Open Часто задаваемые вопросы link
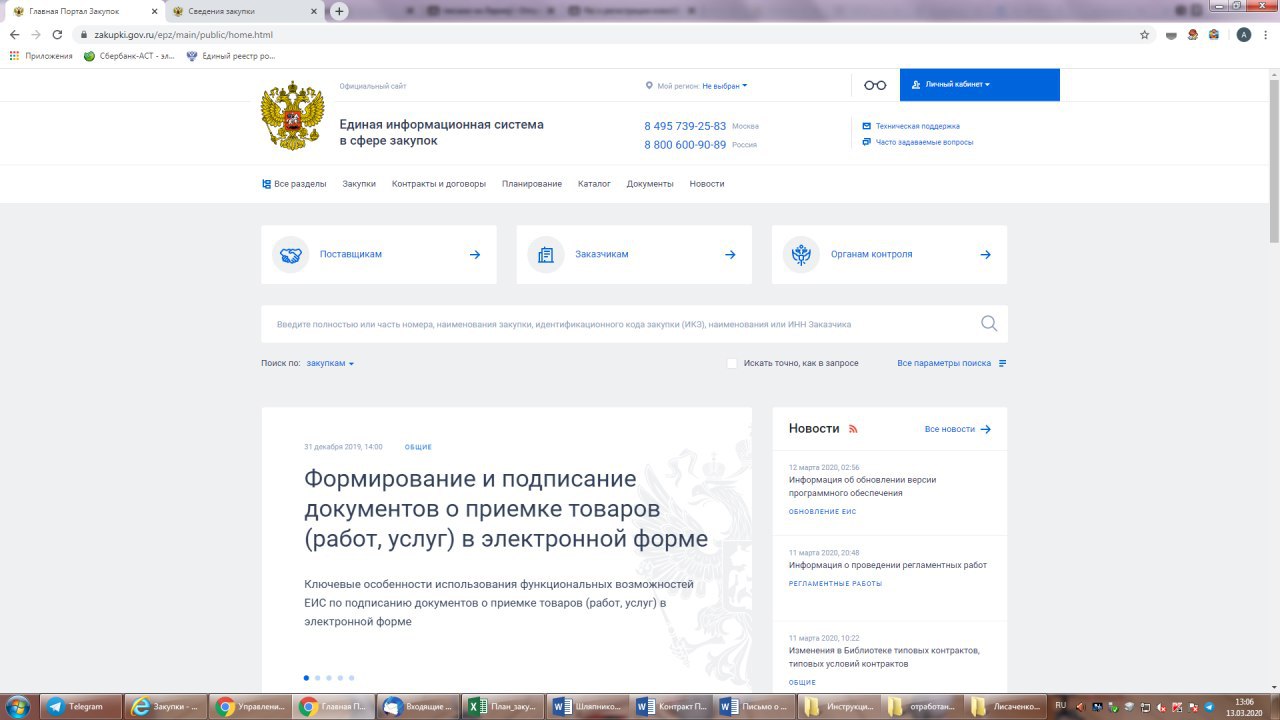This screenshot has height=720, width=1280. [x=918, y=142]
